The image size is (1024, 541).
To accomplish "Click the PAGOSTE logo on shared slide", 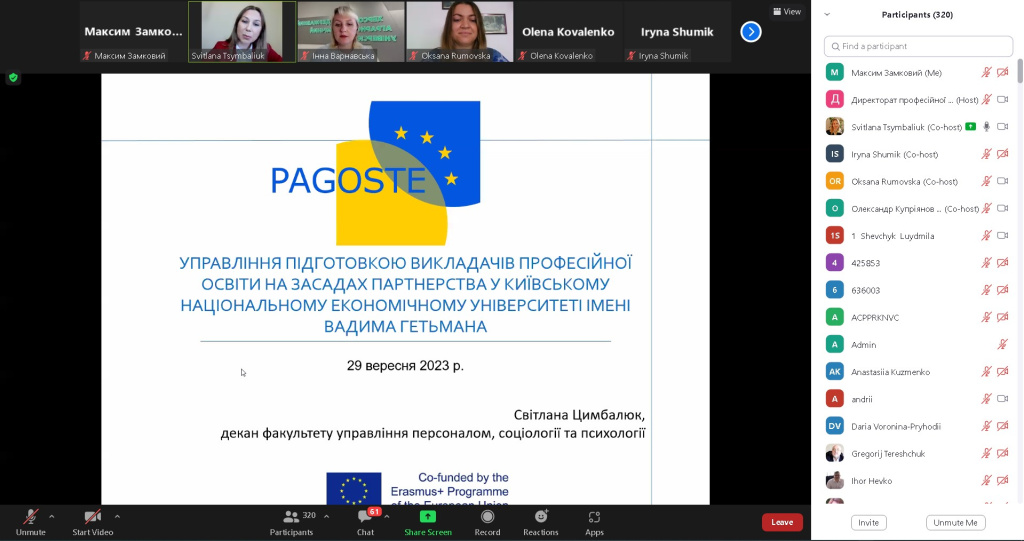I will click(x=376, y=172).
